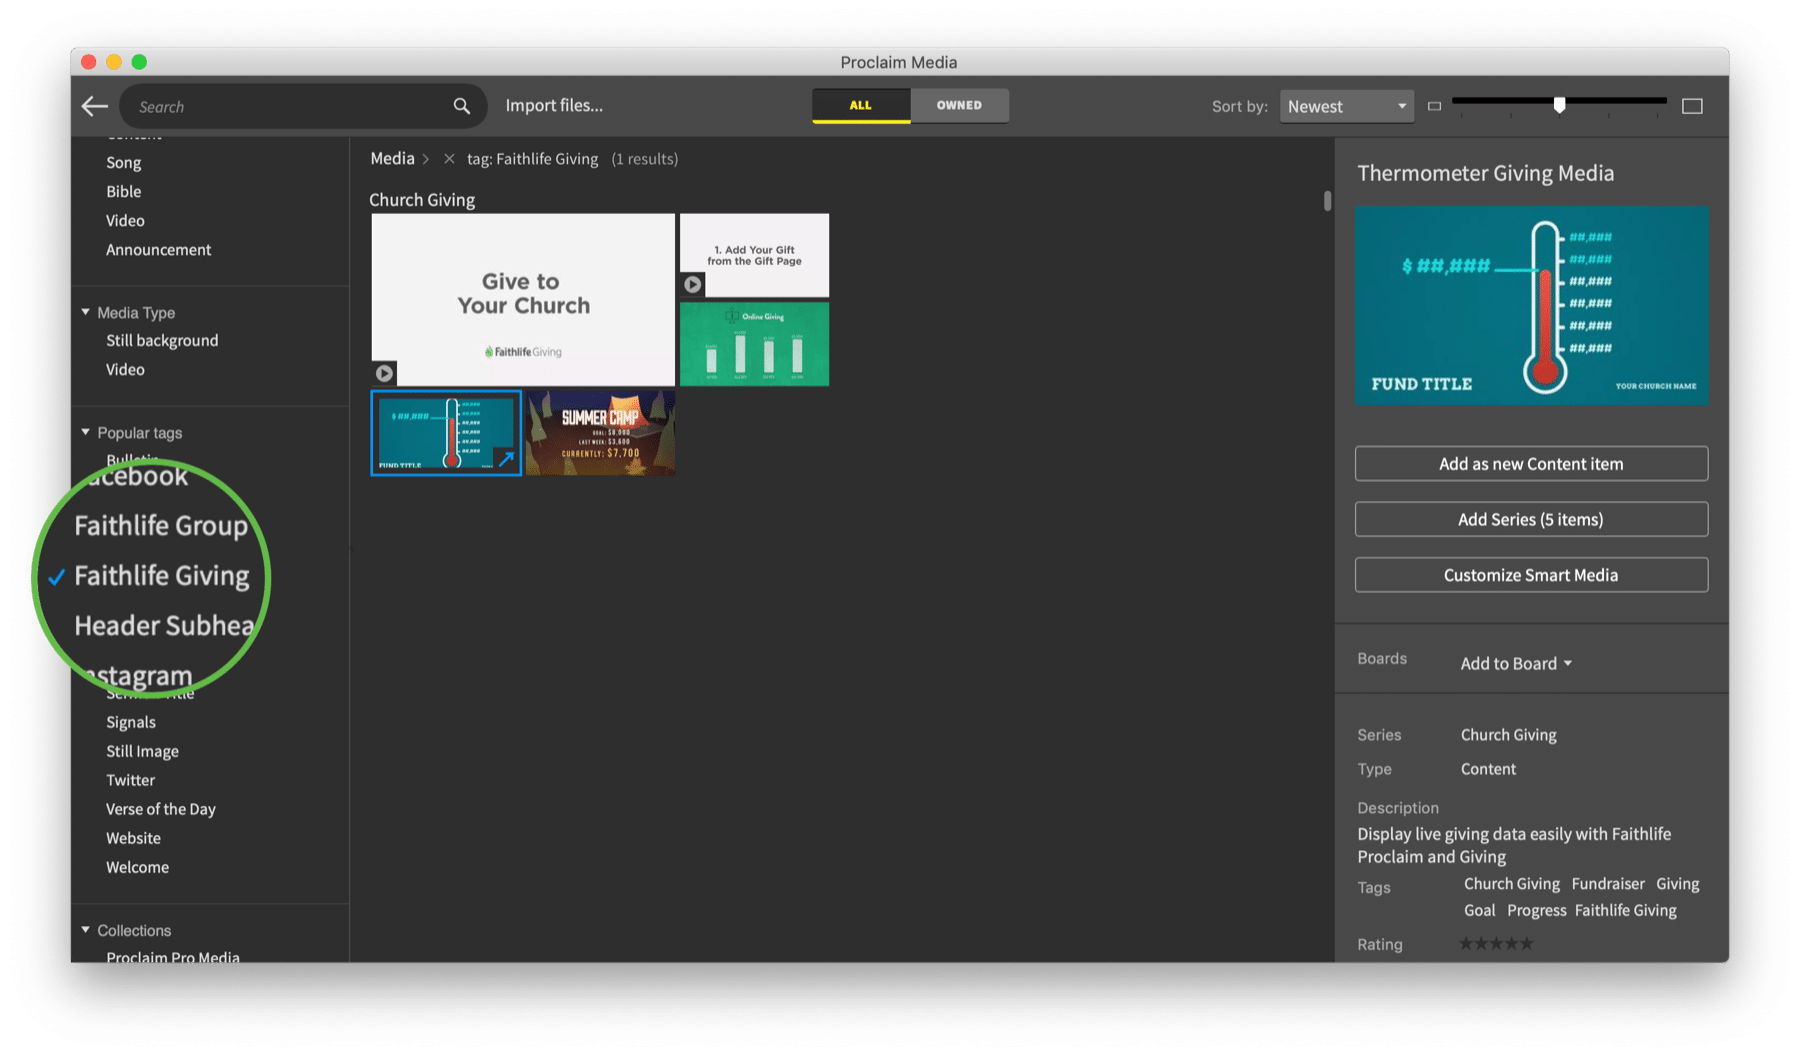Click Add as new Content item
This screenshot has width=1800, height=1056.
1531,464
